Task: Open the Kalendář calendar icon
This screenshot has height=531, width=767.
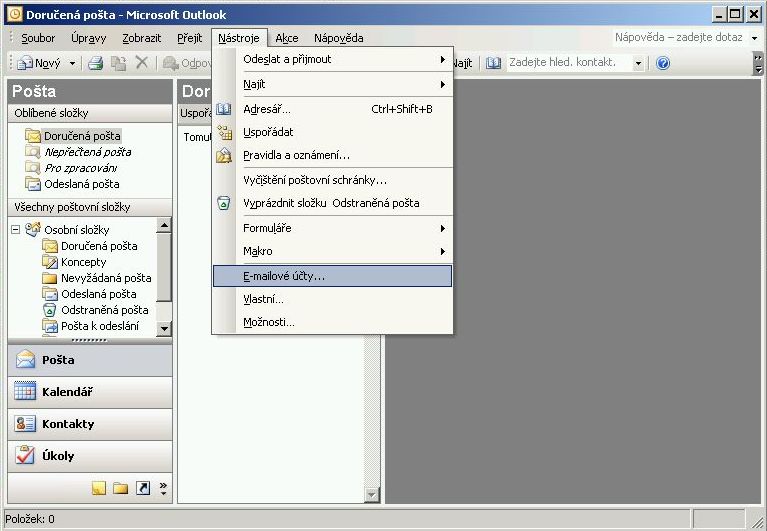Action: (x=25, y=392)
